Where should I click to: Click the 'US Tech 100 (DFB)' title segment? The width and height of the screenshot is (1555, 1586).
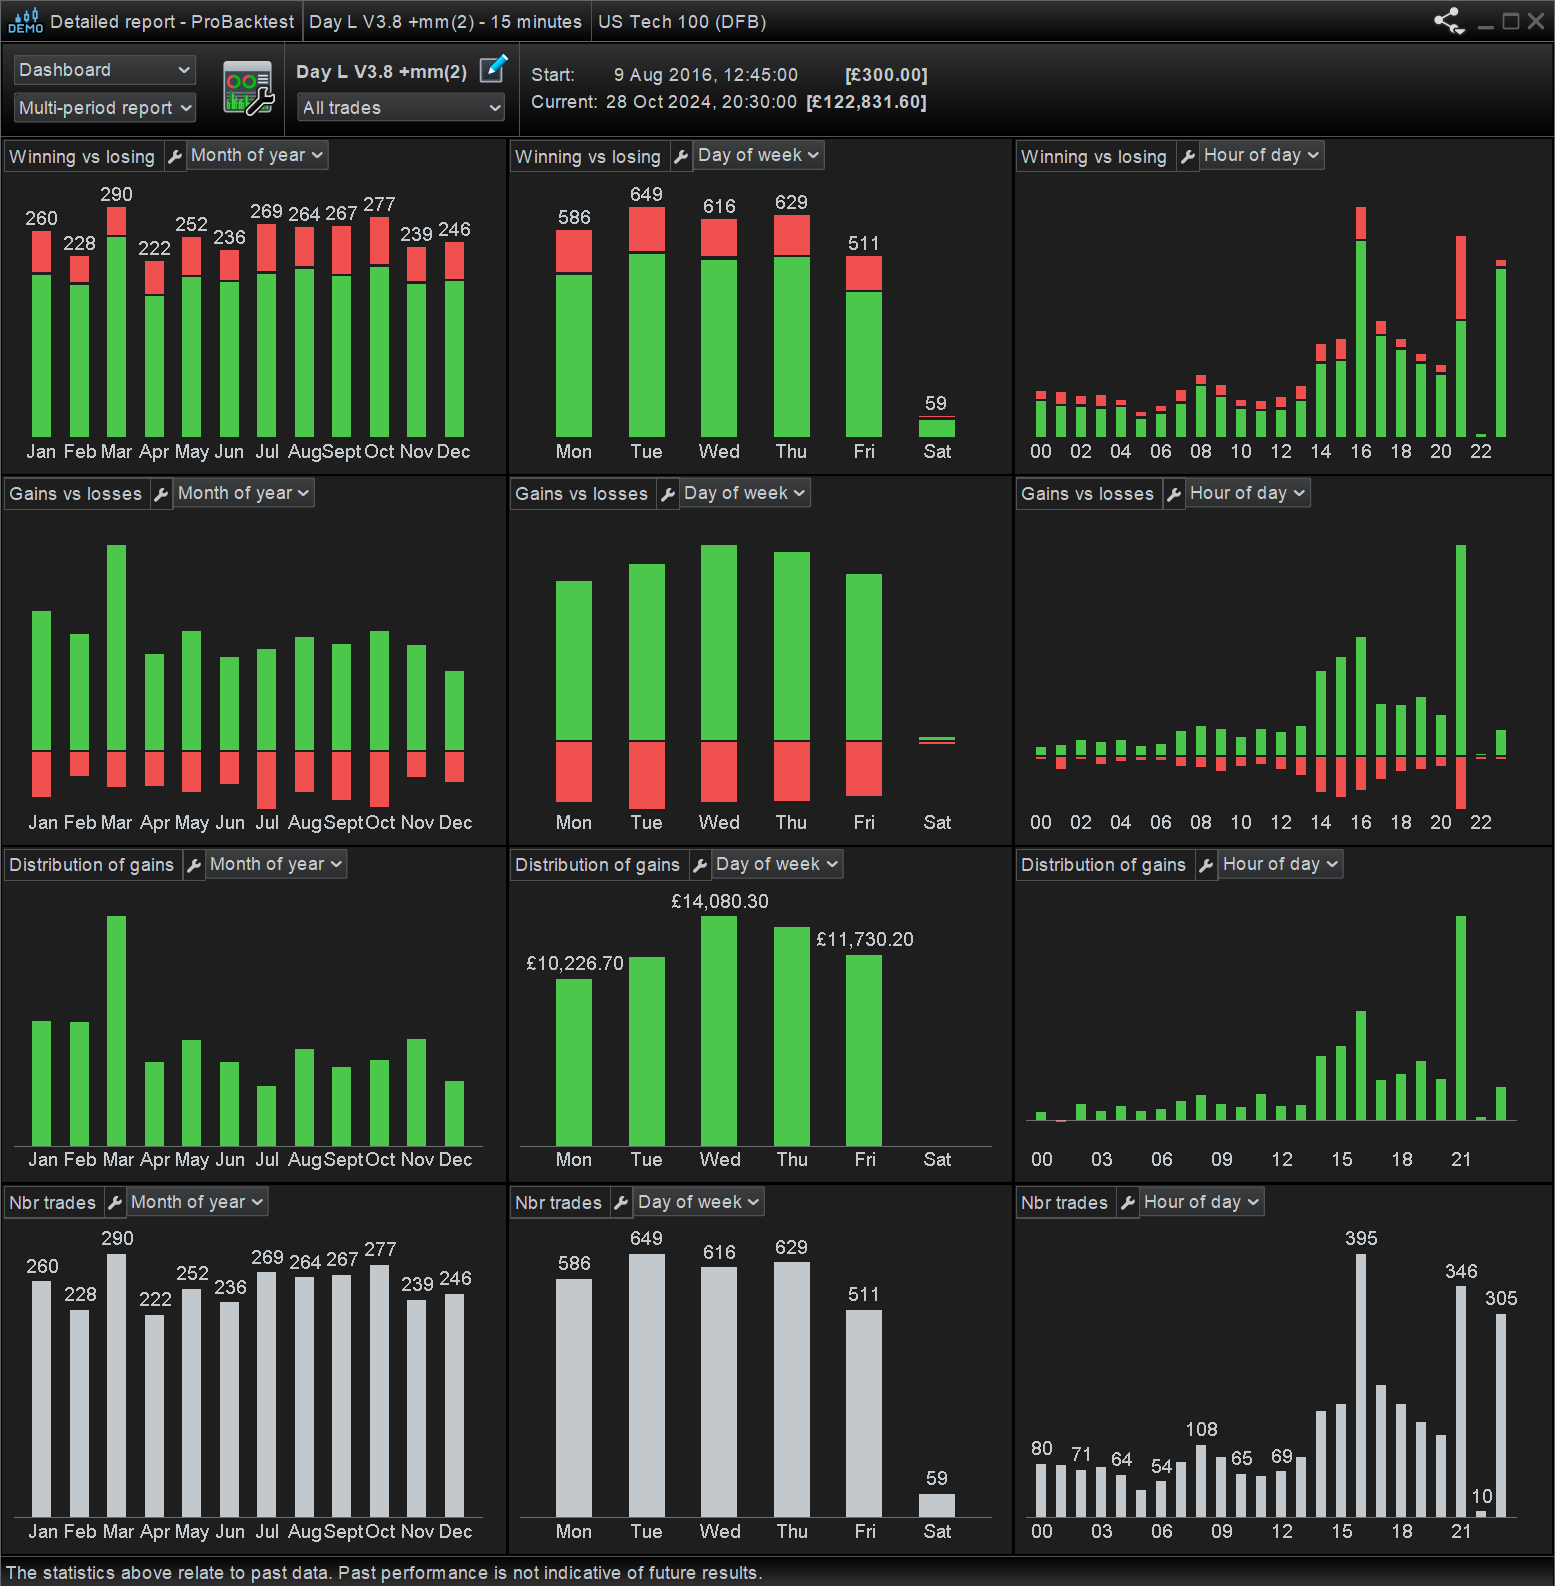tap(682, 22)
